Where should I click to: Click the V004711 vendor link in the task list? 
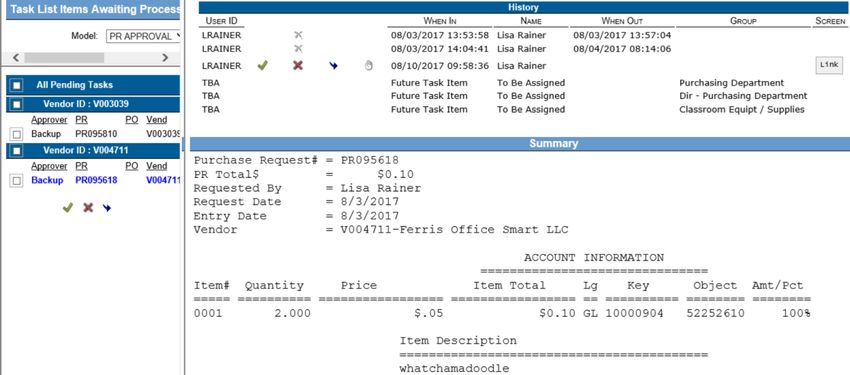coord(163,180)
